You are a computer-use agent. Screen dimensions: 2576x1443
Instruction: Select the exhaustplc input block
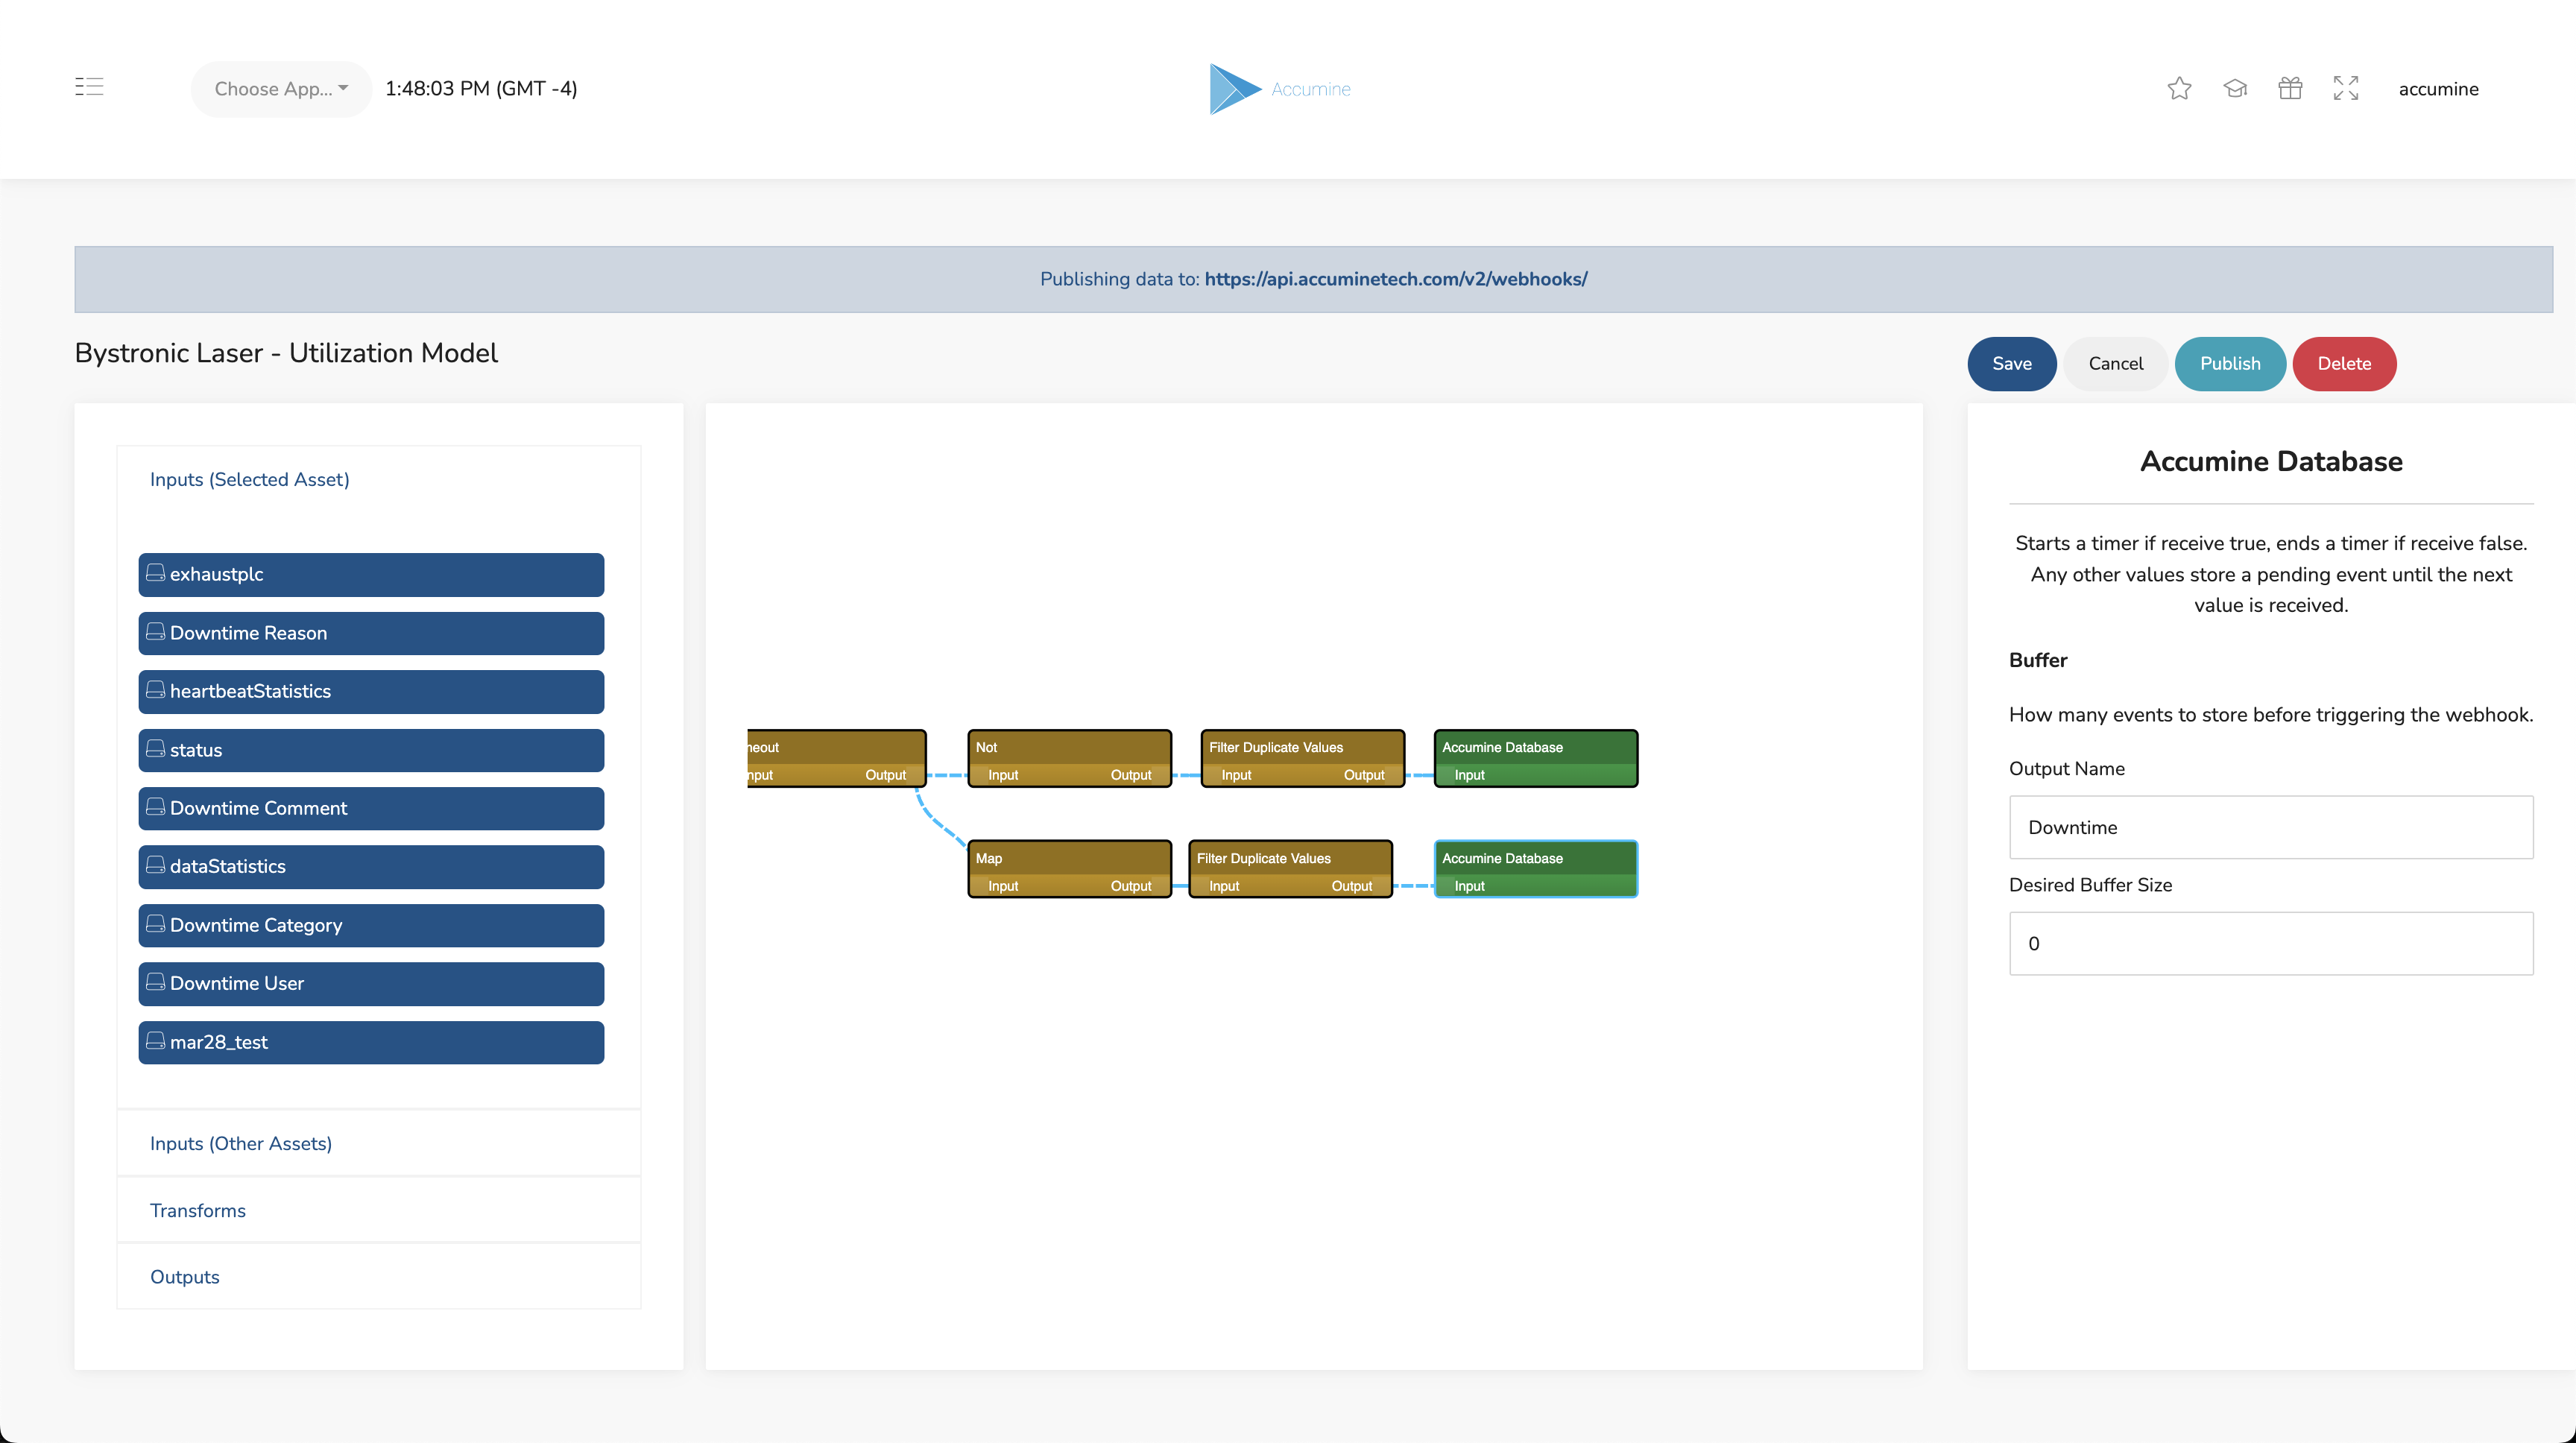tap(371, 575)
